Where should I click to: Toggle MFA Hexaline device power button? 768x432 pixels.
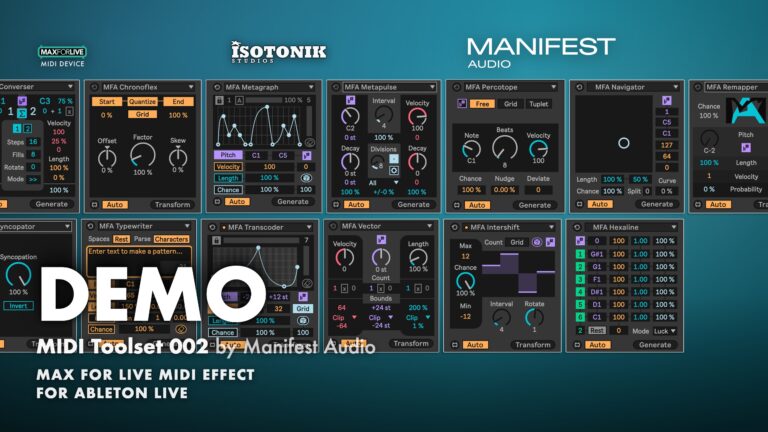coord(577,227)
